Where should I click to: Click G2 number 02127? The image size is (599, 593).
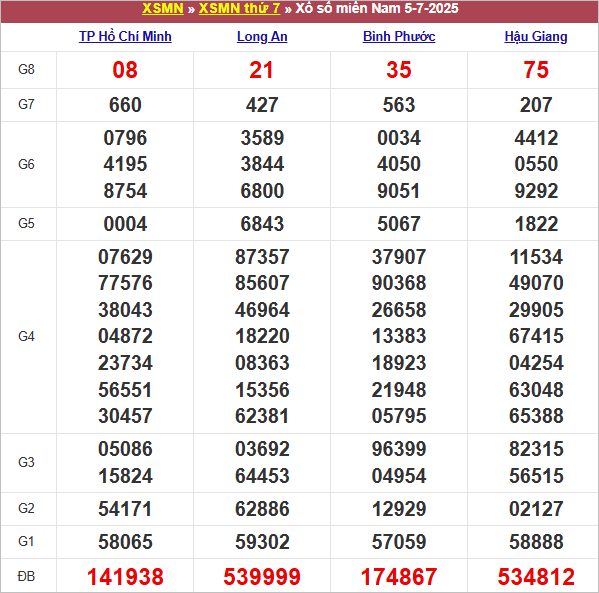pos(536,509)
